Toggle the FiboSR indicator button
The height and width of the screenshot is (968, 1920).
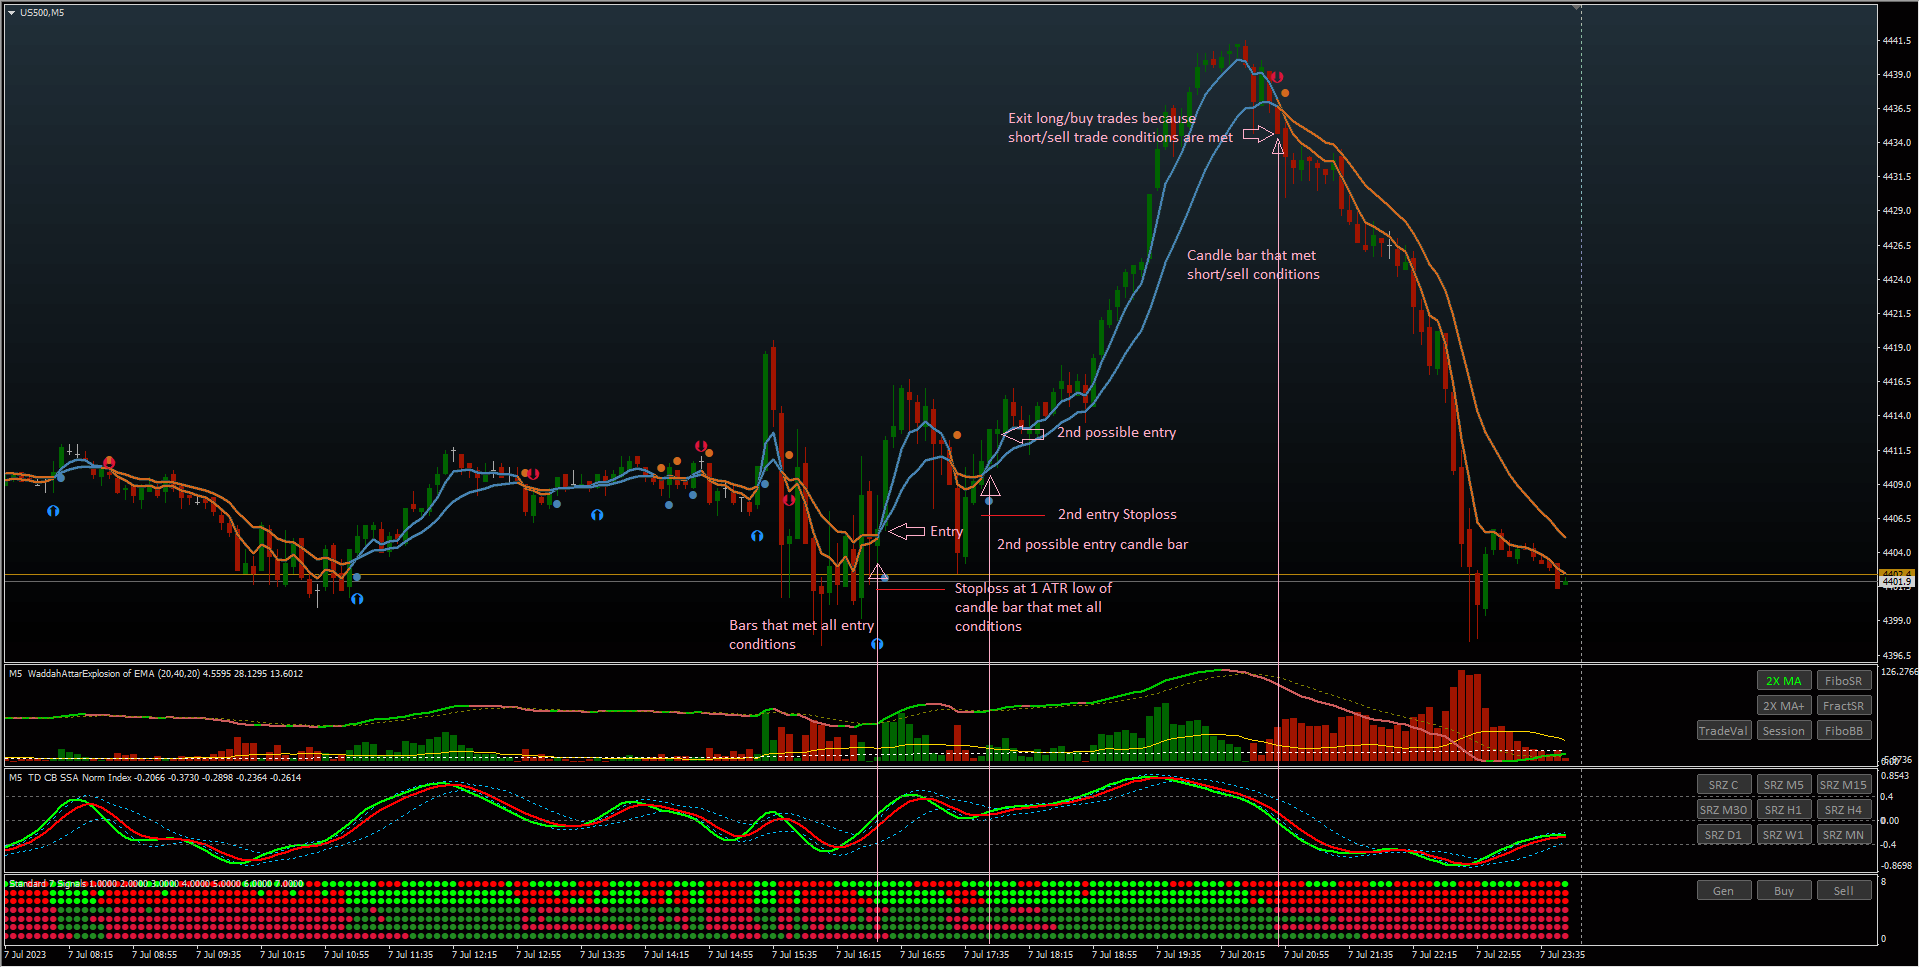coord(1844,681)
